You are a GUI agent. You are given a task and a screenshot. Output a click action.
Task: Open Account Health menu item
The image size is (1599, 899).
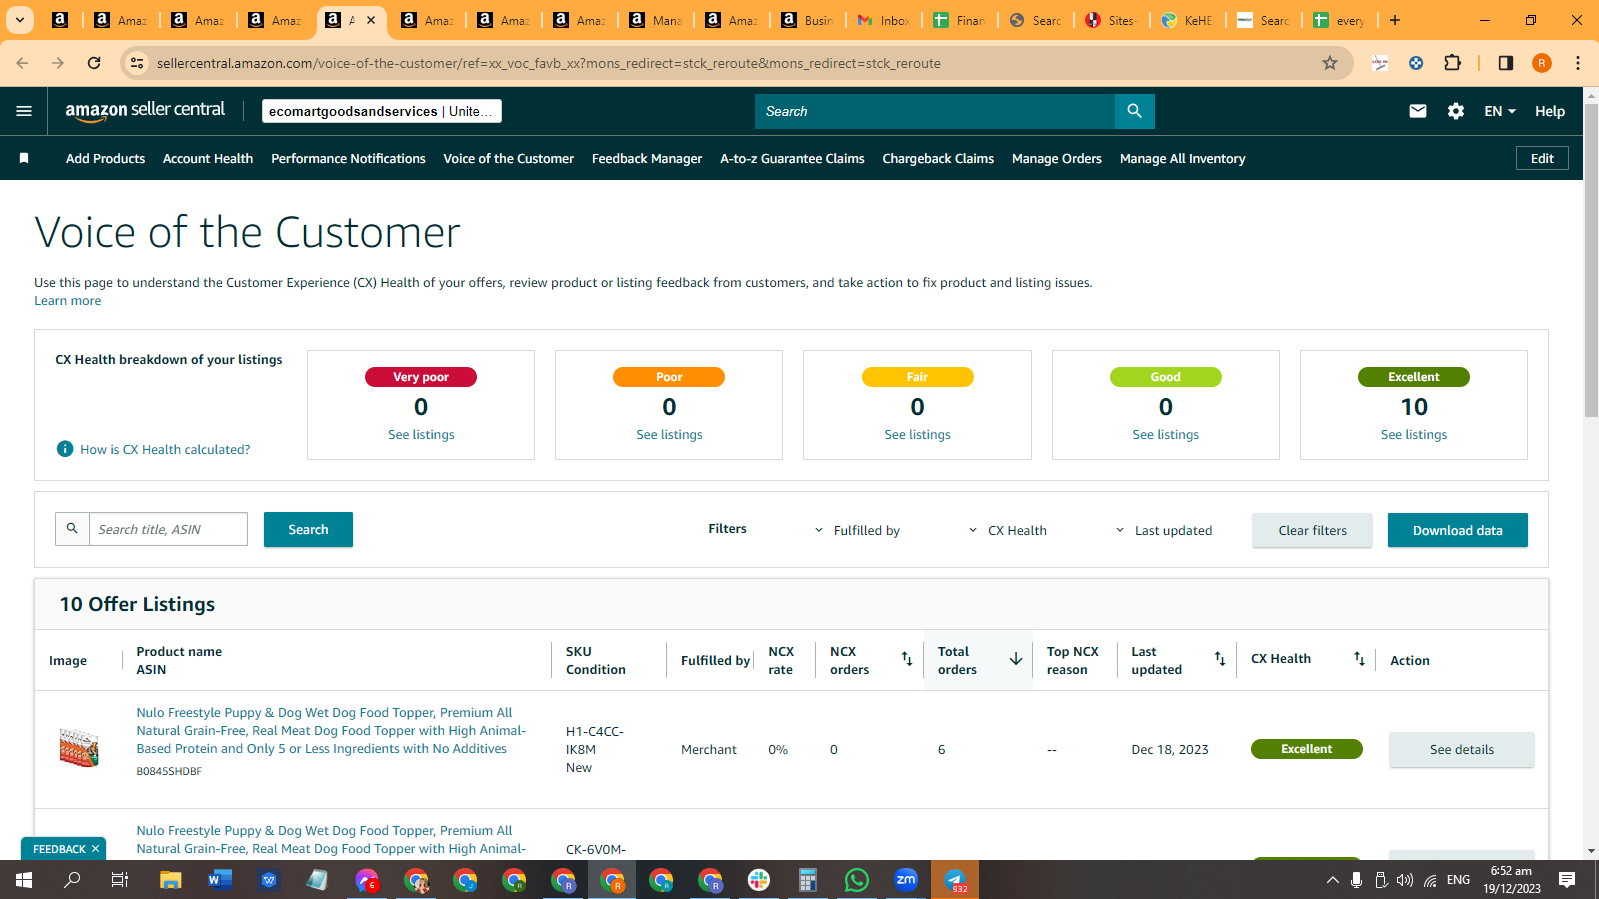pos(208,158)
